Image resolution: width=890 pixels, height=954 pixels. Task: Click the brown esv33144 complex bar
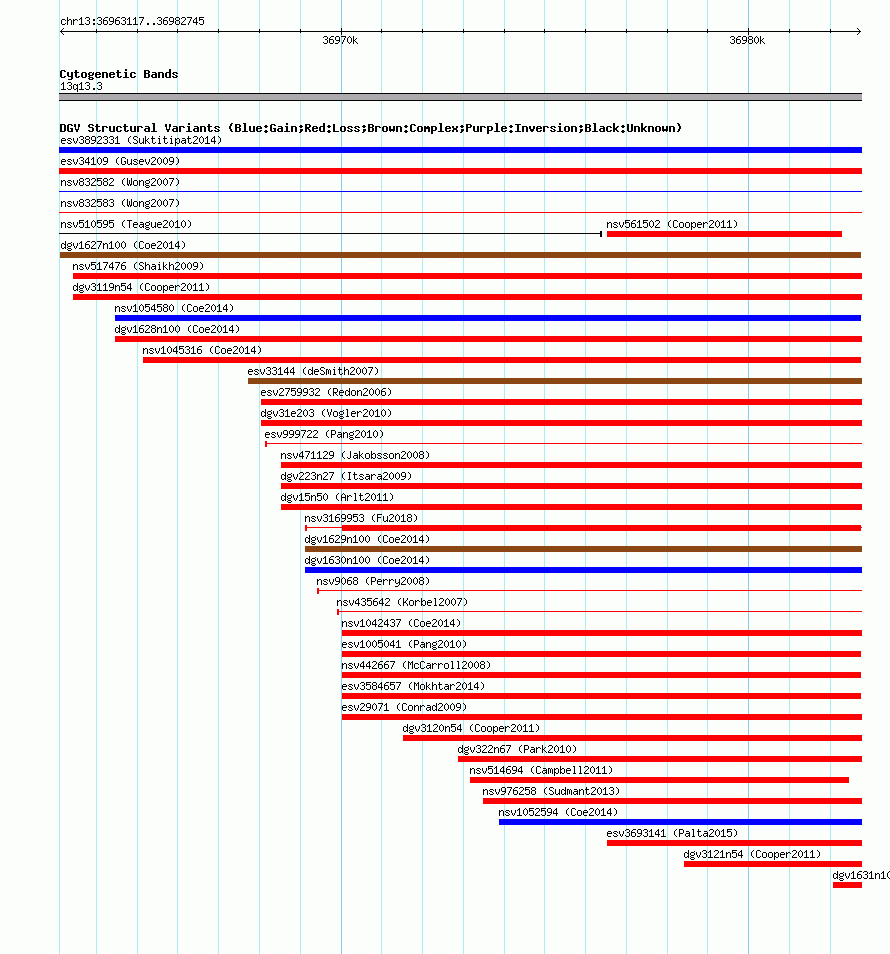(x=555, y=381)
